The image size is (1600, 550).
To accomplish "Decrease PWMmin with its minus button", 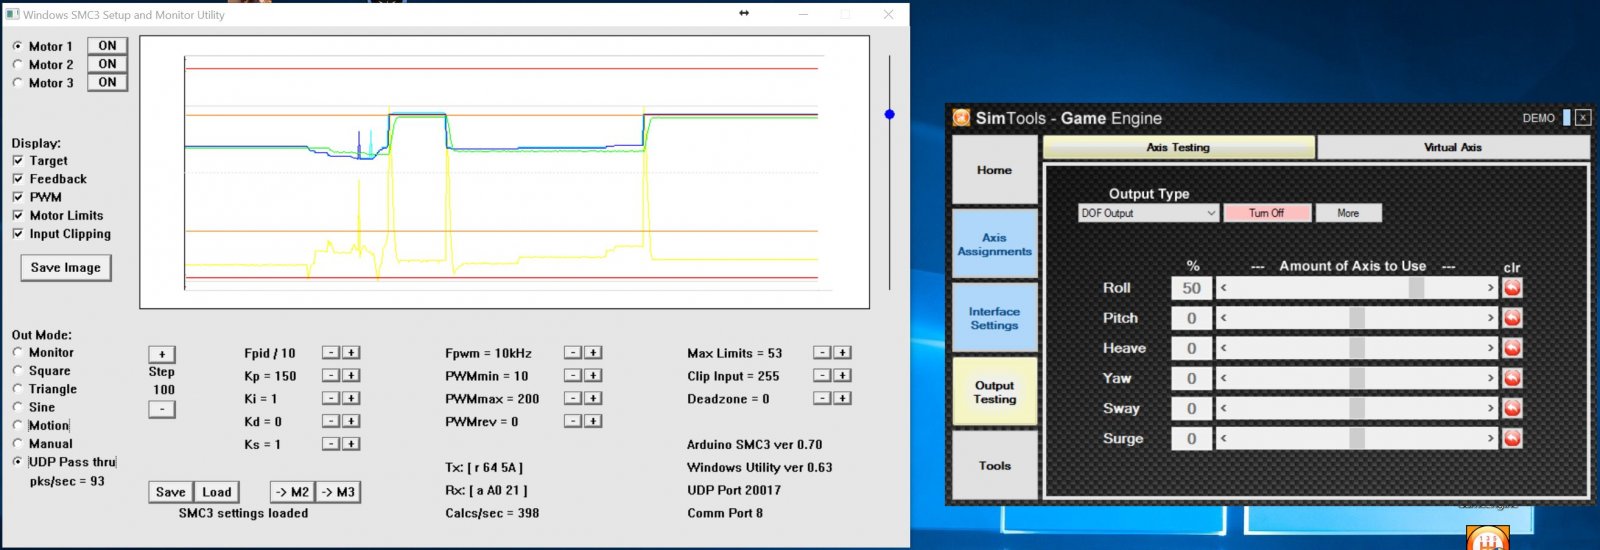I will coord(573,375).
